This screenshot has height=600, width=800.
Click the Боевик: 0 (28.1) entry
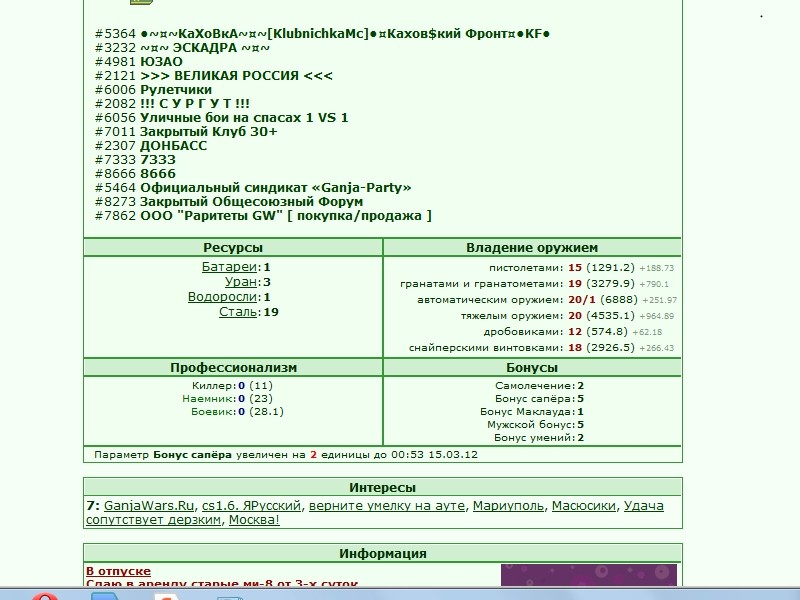tap(237, 412)
